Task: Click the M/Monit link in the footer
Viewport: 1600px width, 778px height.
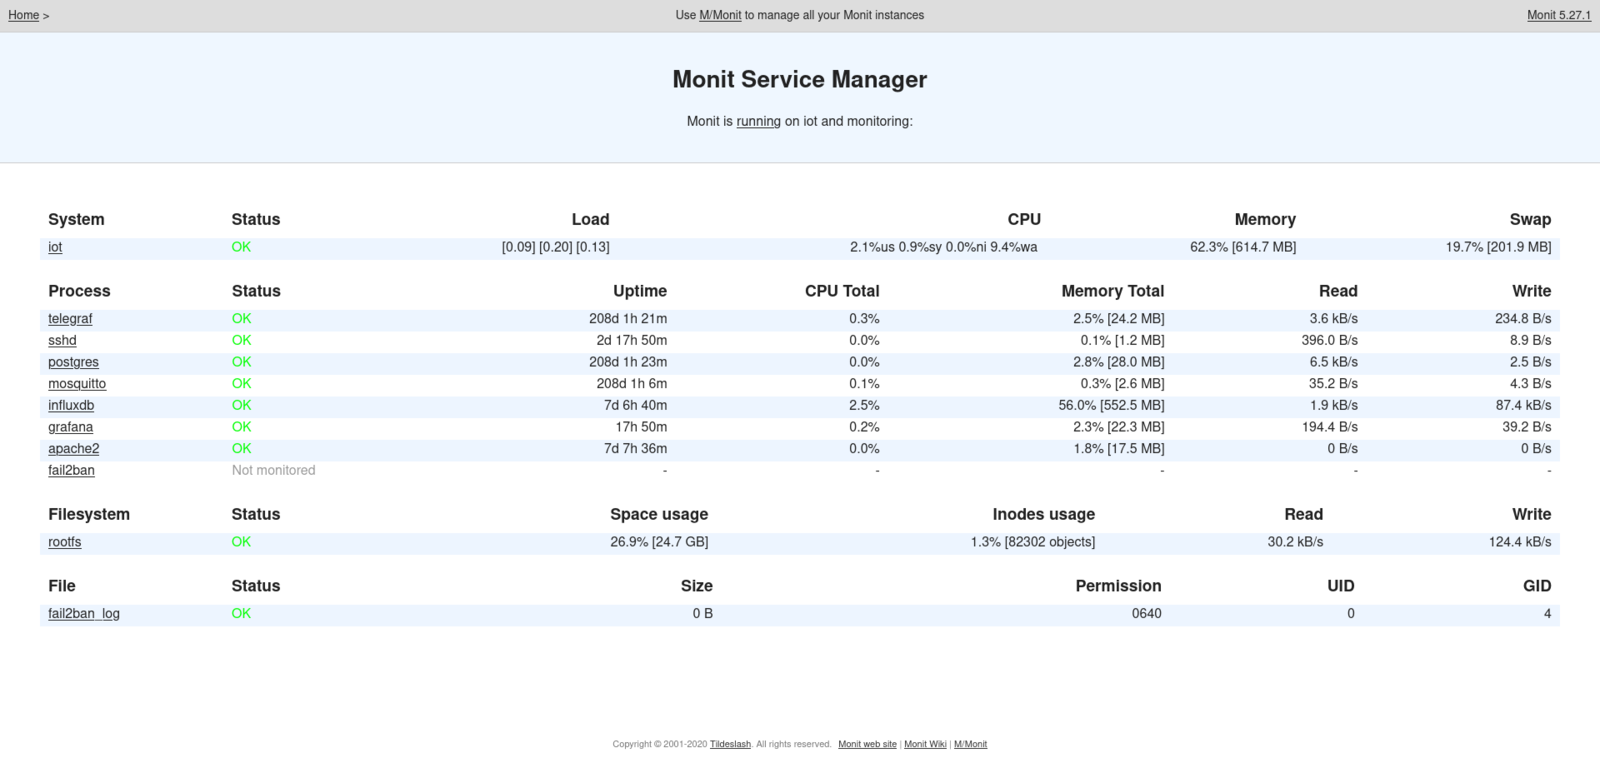Action: (x=970, y=744)
